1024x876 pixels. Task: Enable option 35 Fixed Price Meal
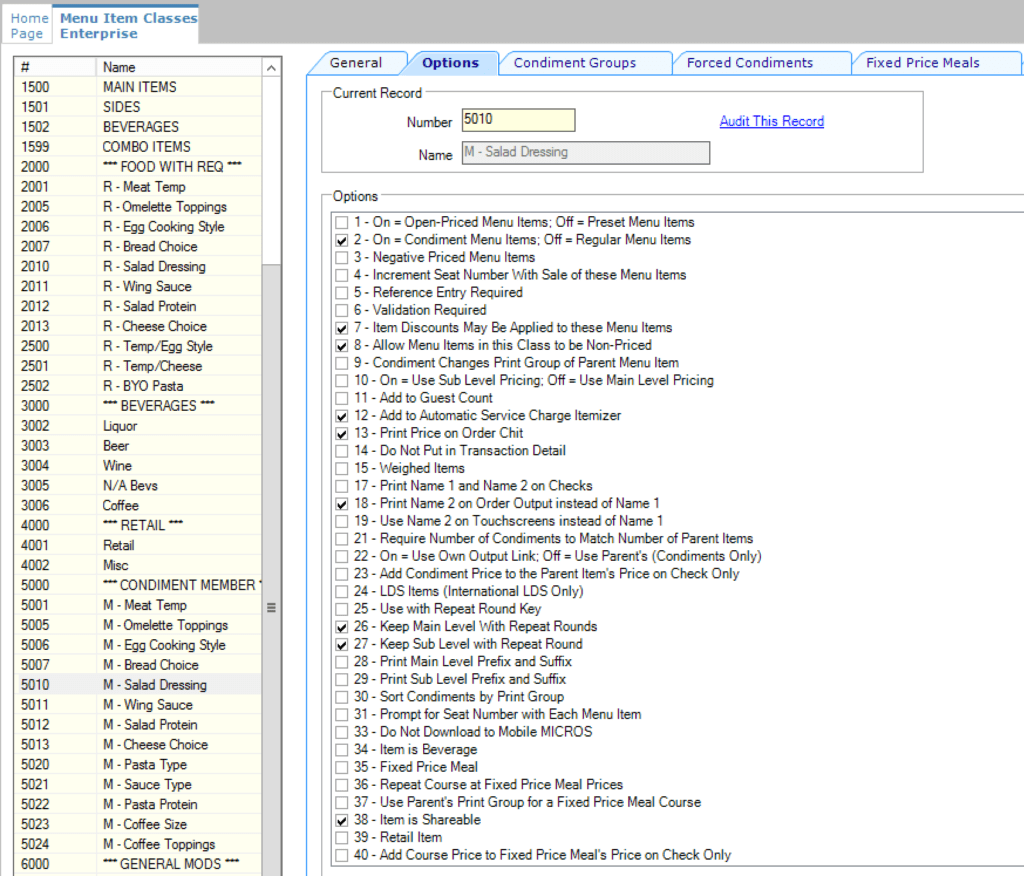[x=342, y=768]
